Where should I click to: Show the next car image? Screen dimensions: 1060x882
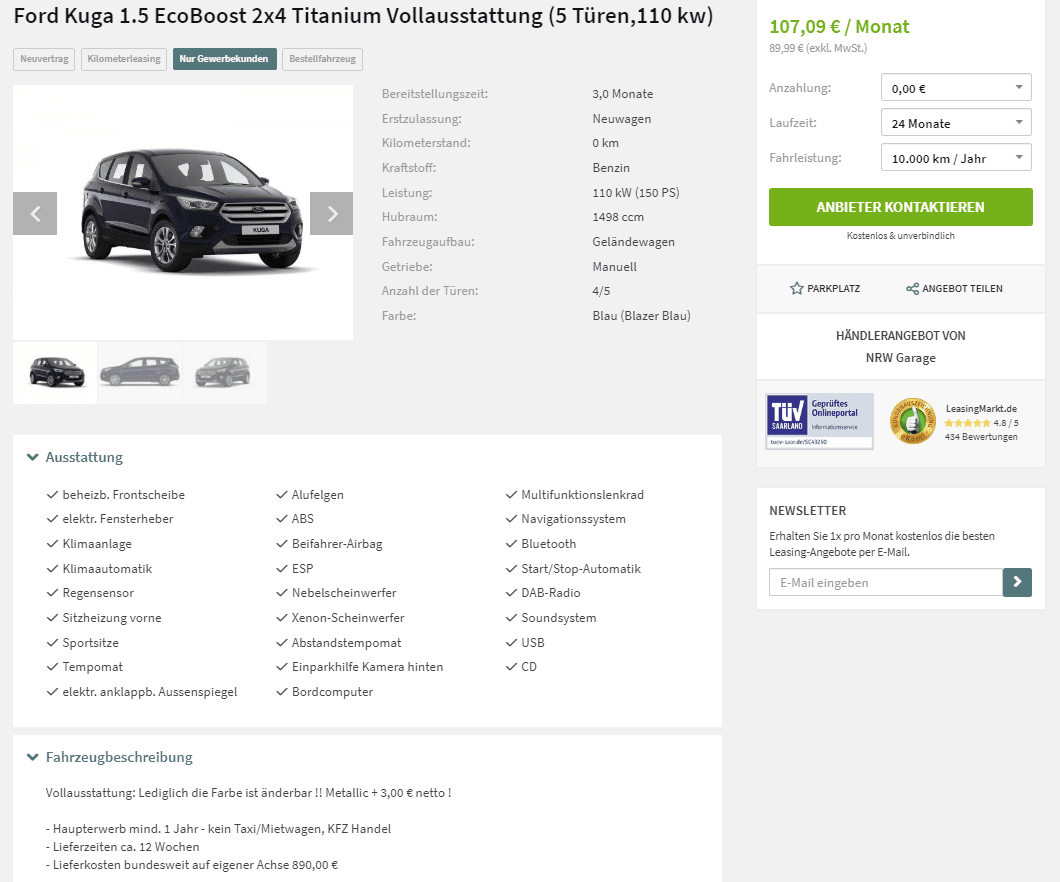point(331,214)
